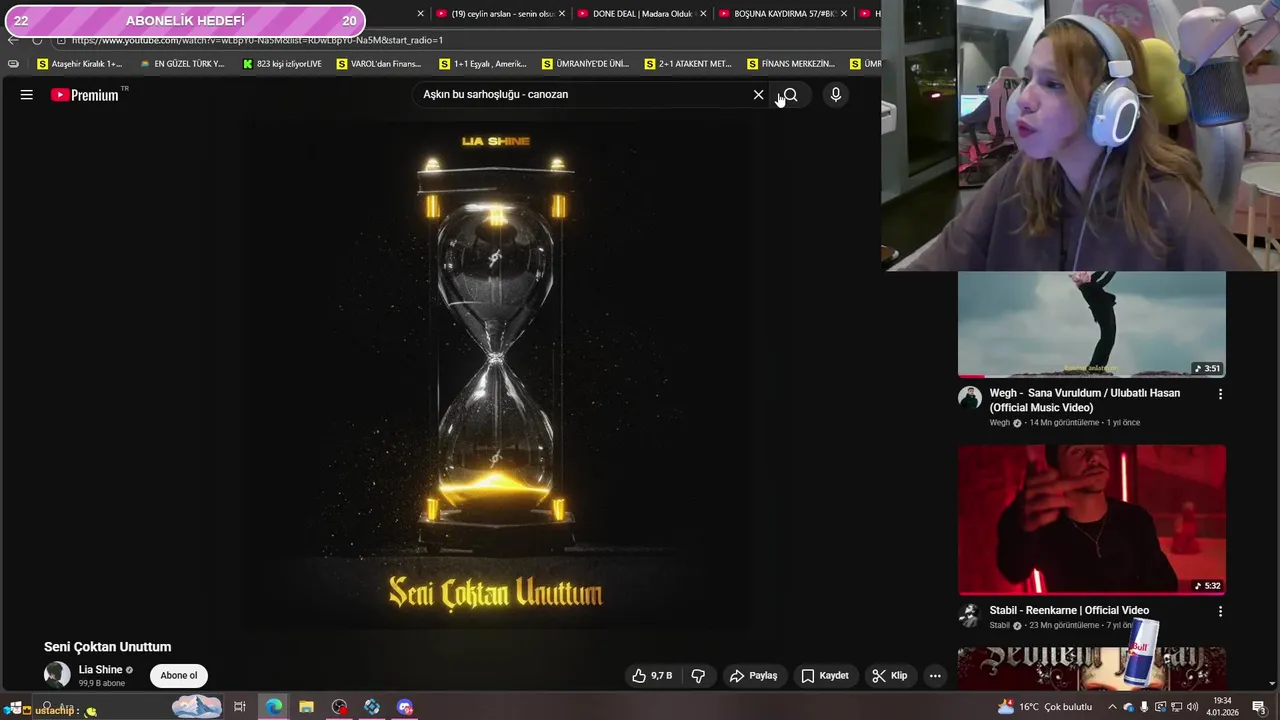The height and width of the screenshot is (720, 1280).
Task: Subscribe with the 'Abone ol' button
Action: pyautogui.click(x=179, y=675)
